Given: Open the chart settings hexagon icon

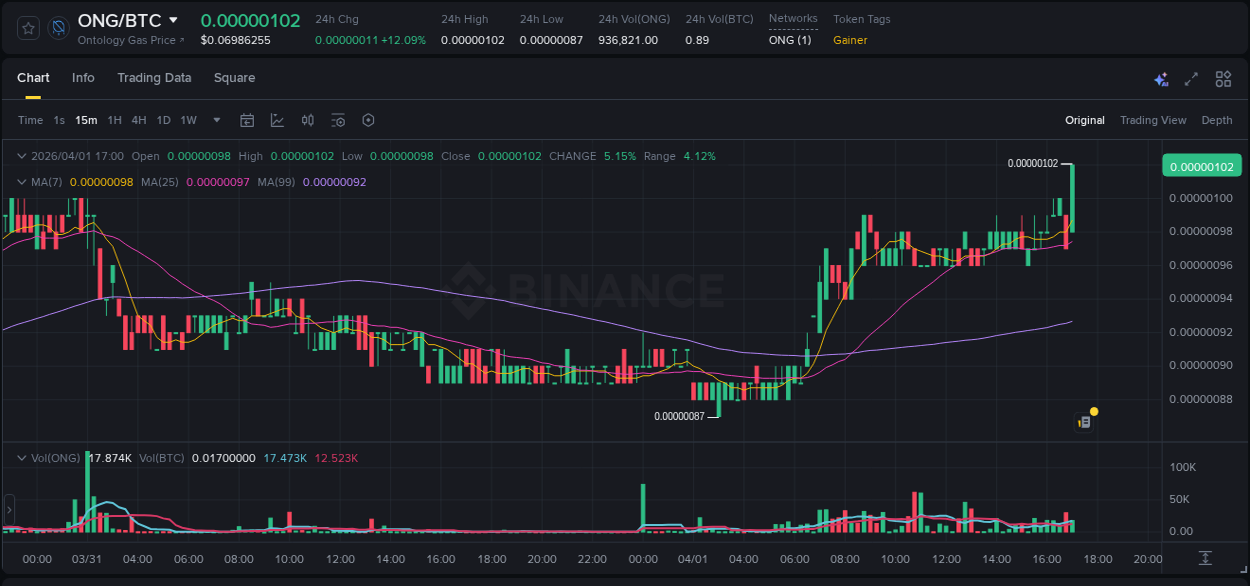Looking at the screenshot, I should pyautogui.click(x=368, y=120).
